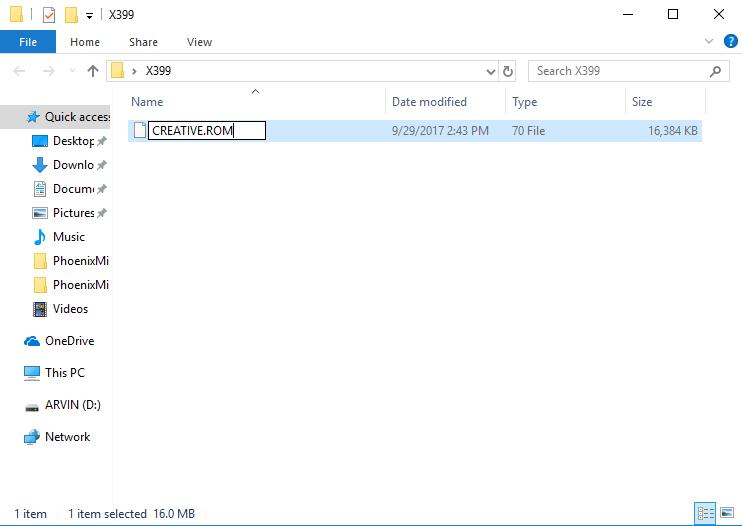Click the CREATIVE.ROM file icon
Viewport: 742px width, 526px height.
[140, 130]
